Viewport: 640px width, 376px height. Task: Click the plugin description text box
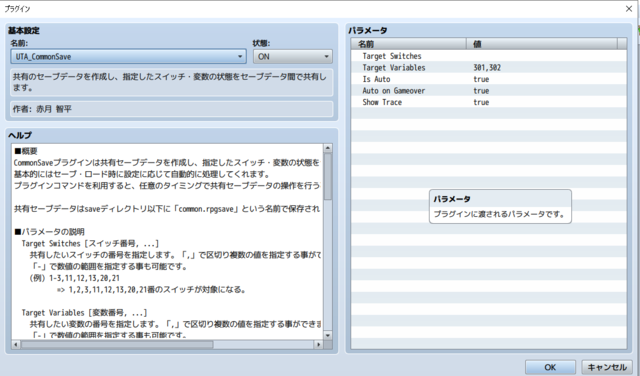(171, 82)
